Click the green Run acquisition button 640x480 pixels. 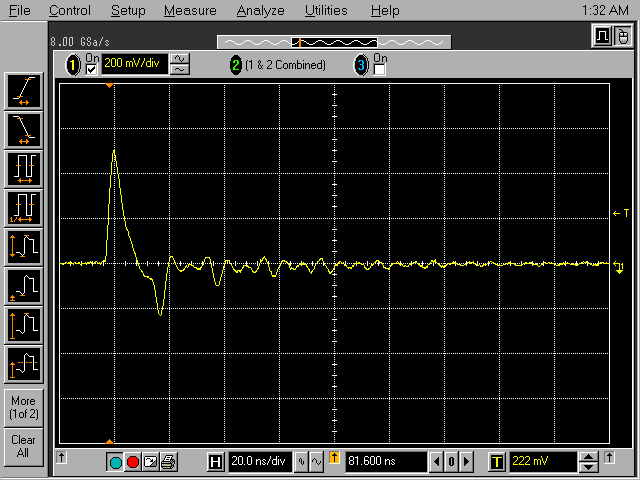click(x=116, y=462)
